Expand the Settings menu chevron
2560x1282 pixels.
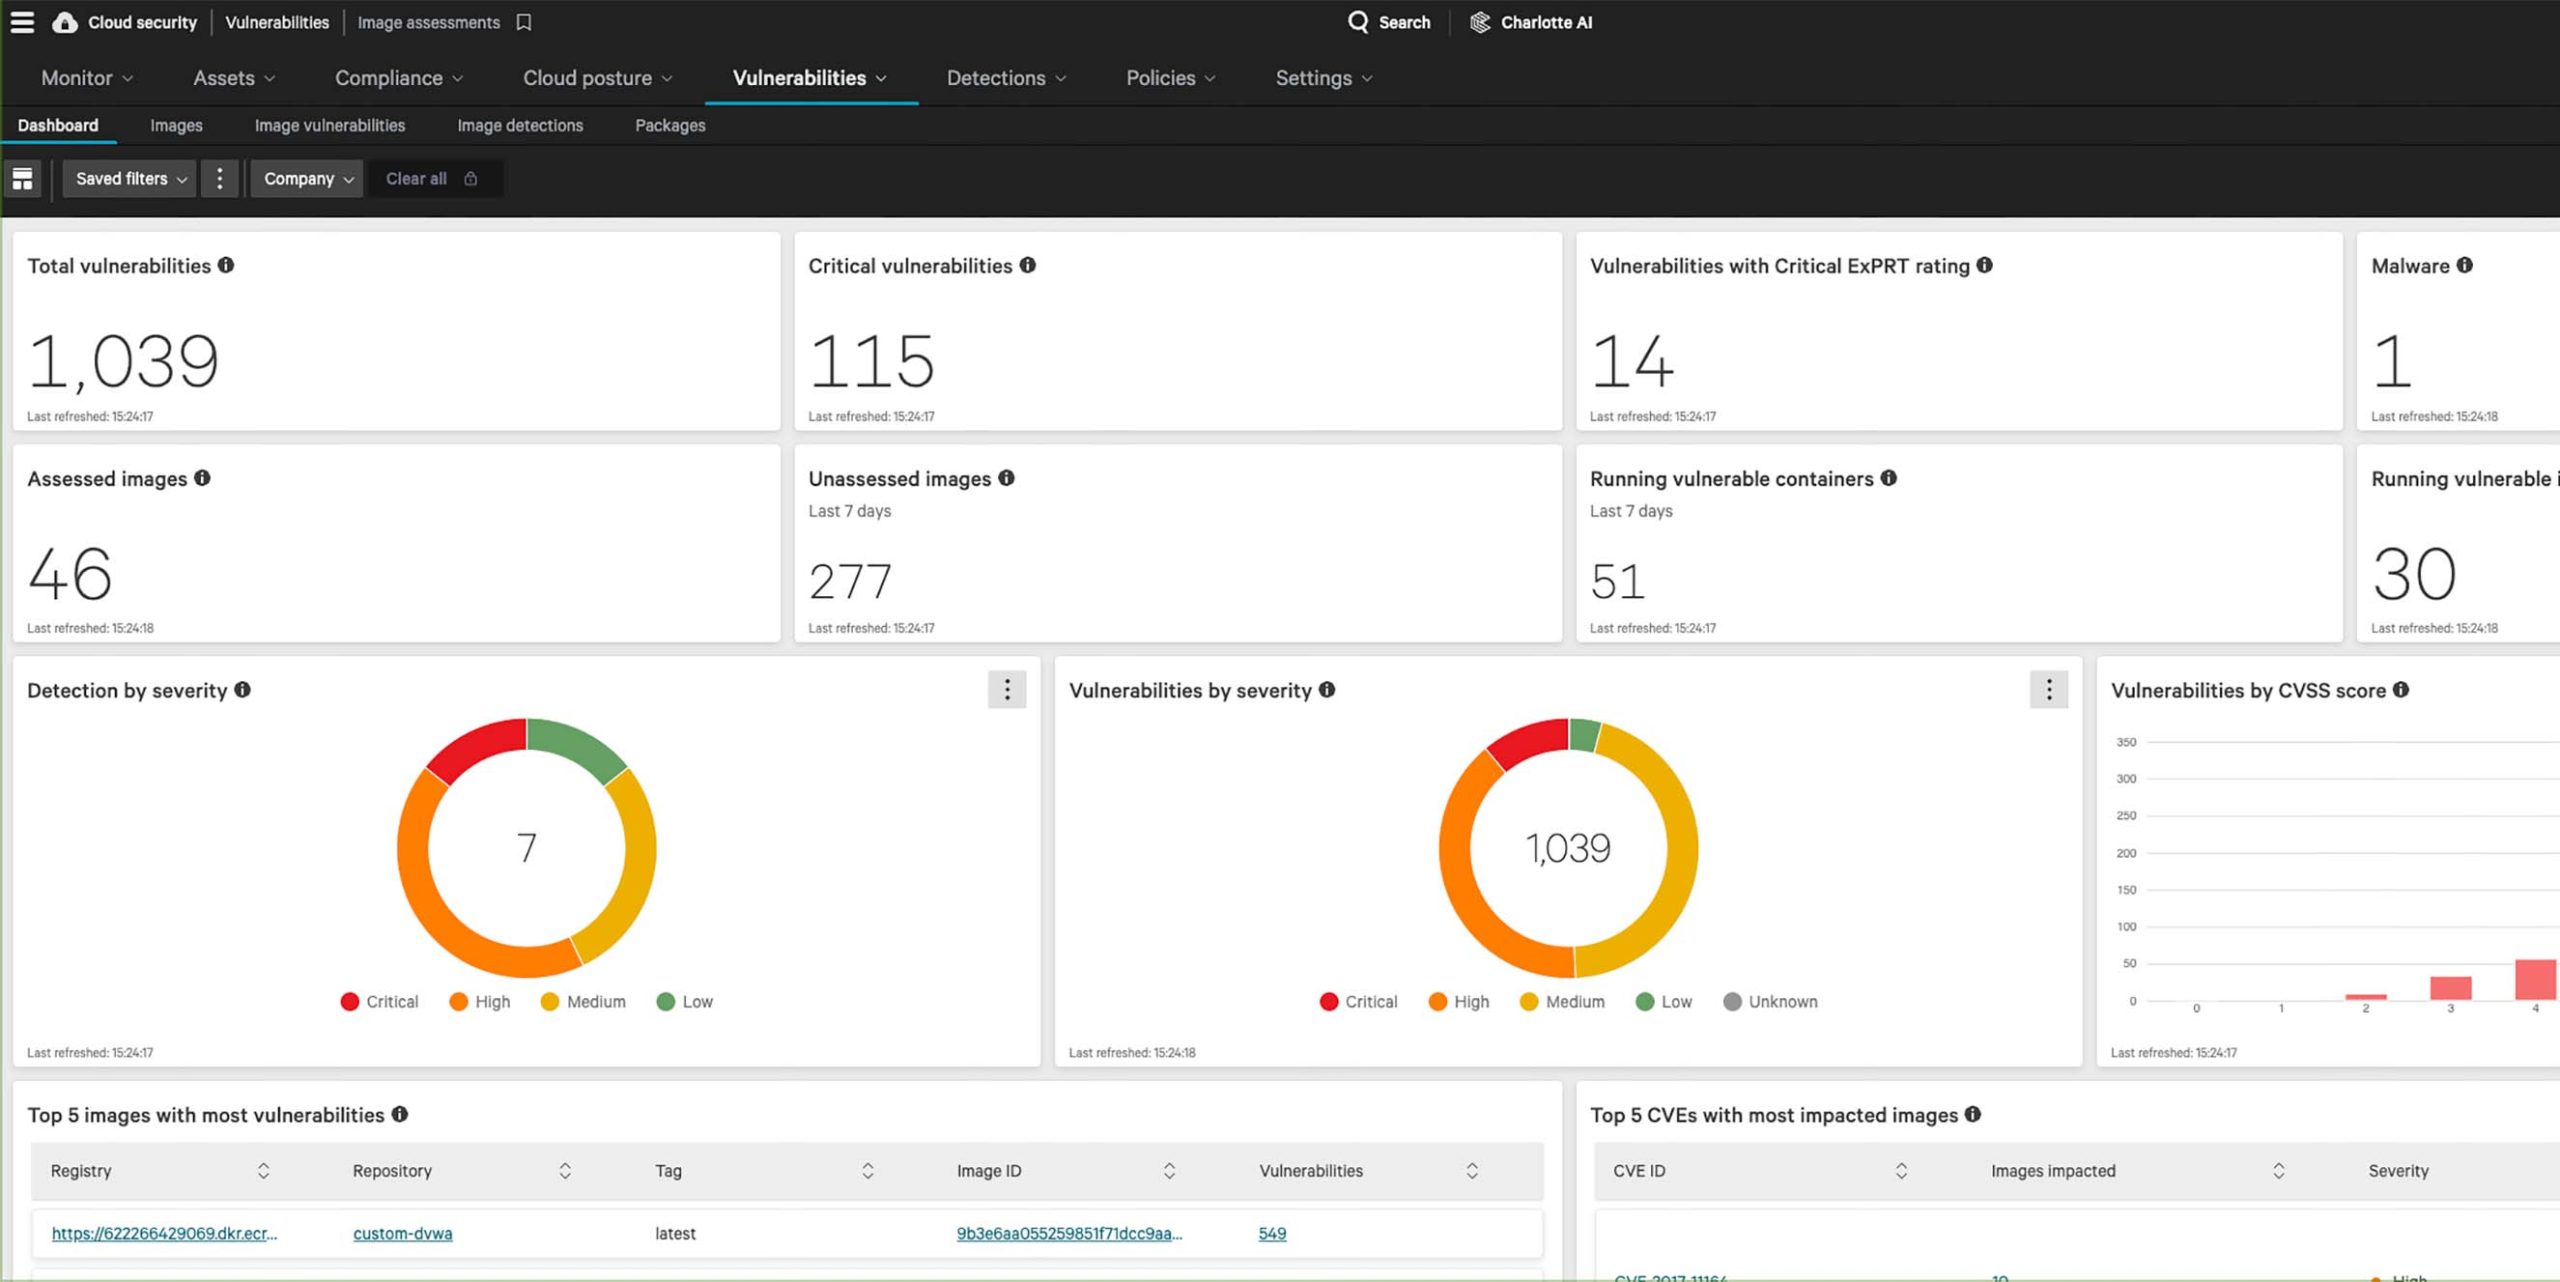pyautogui.click(x=1369, y=78)
